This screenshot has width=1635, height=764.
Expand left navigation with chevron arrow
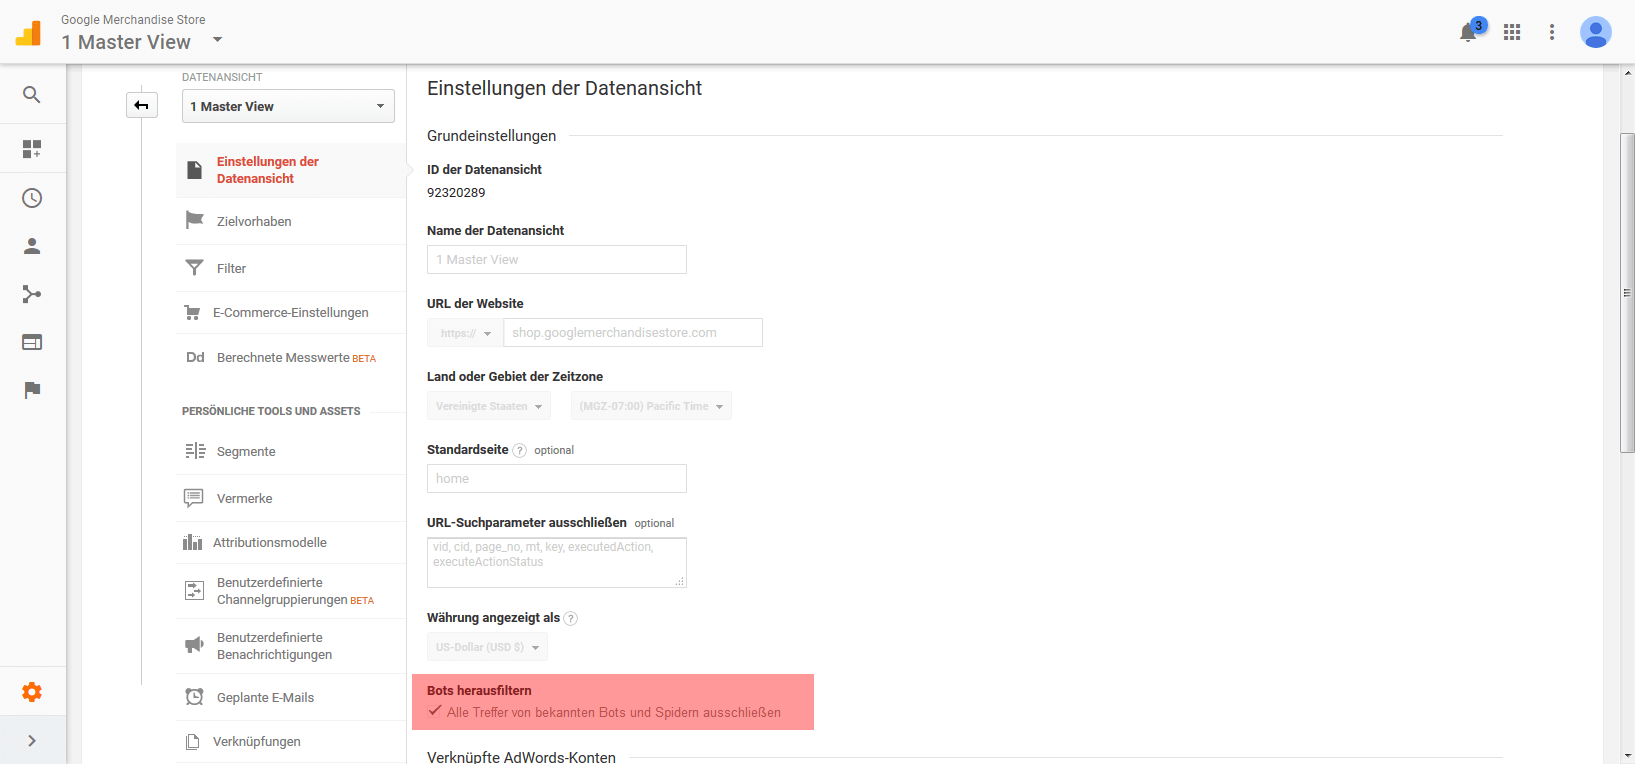coord(32,741)
